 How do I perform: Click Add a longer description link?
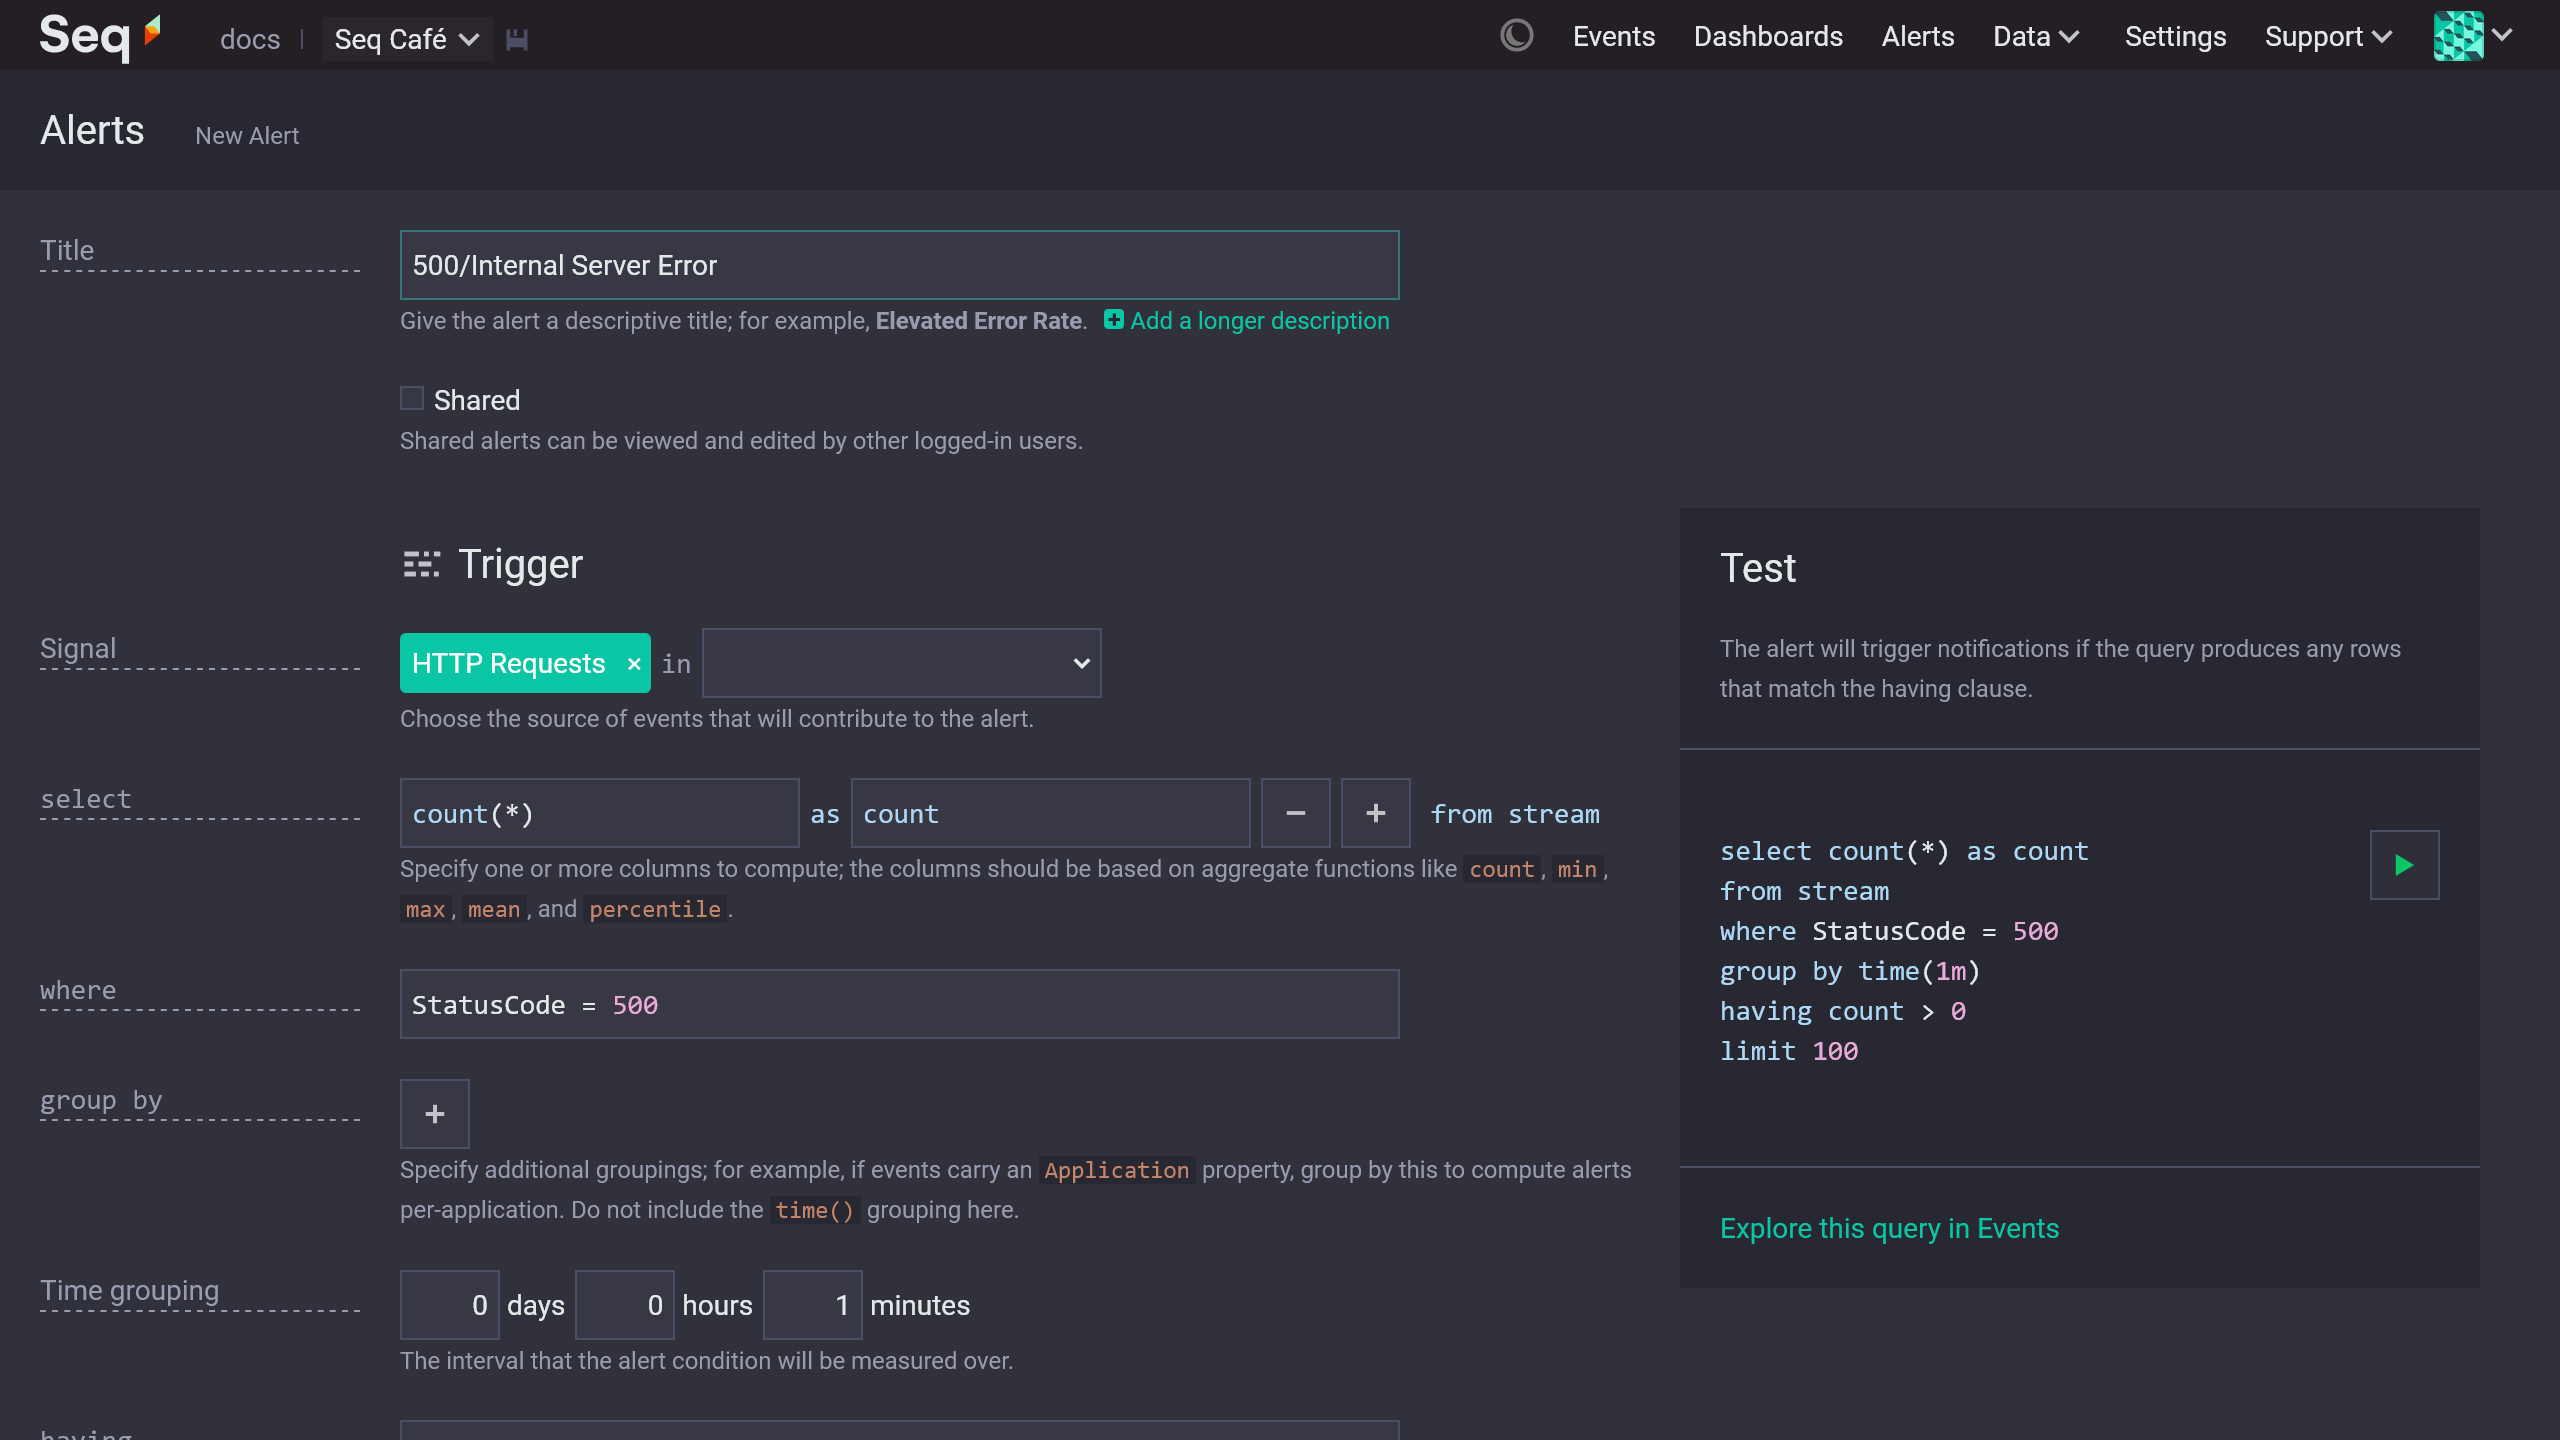1259,320
